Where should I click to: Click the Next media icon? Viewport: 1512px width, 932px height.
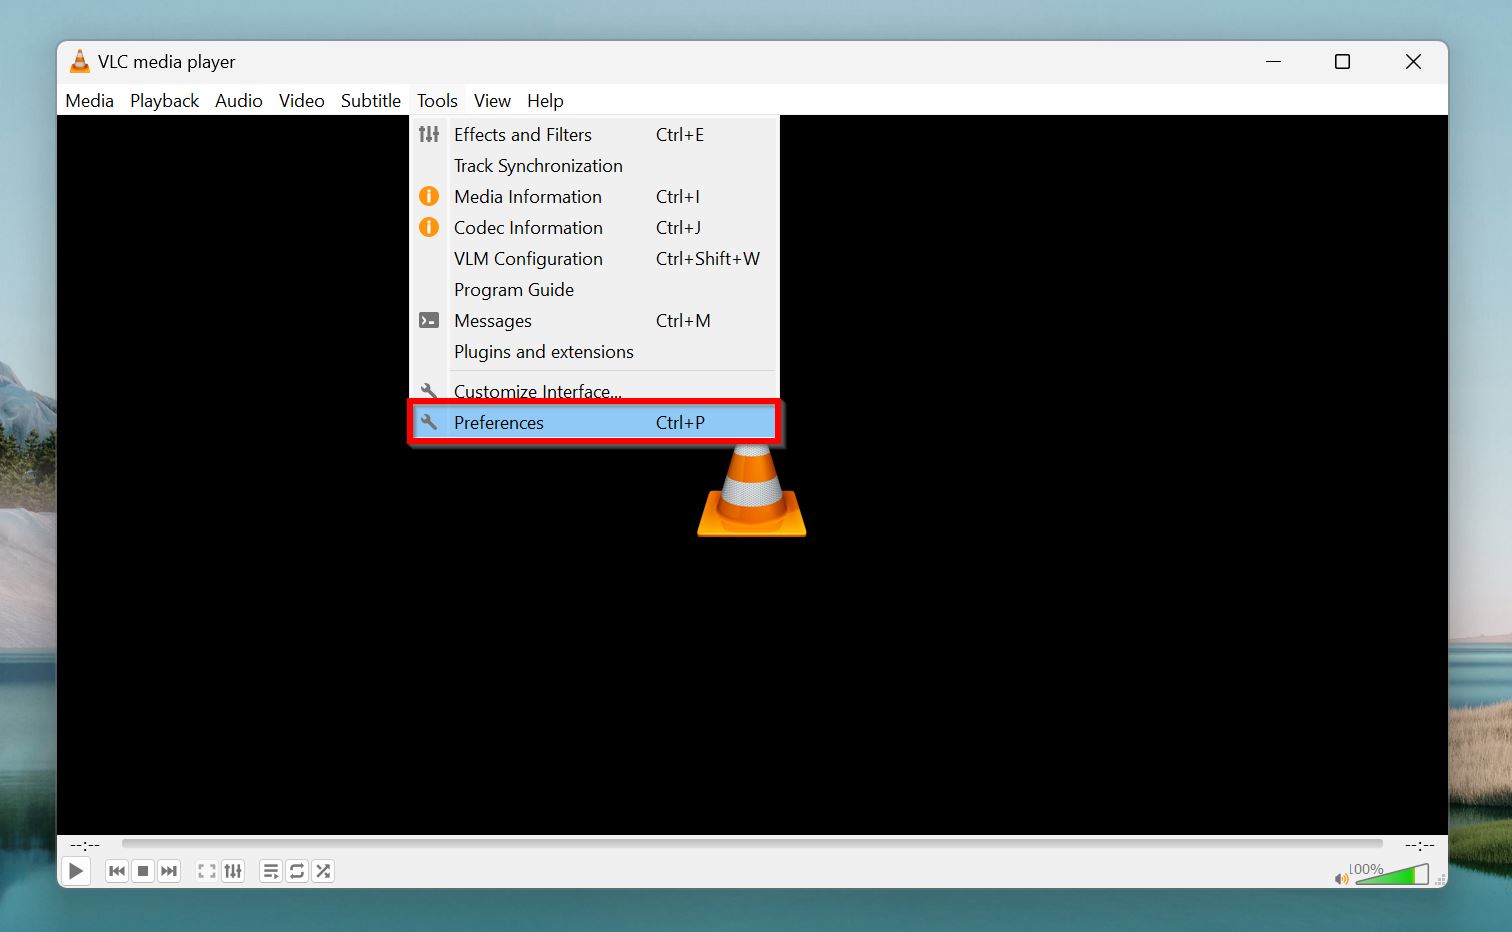(x=169, y=871)
